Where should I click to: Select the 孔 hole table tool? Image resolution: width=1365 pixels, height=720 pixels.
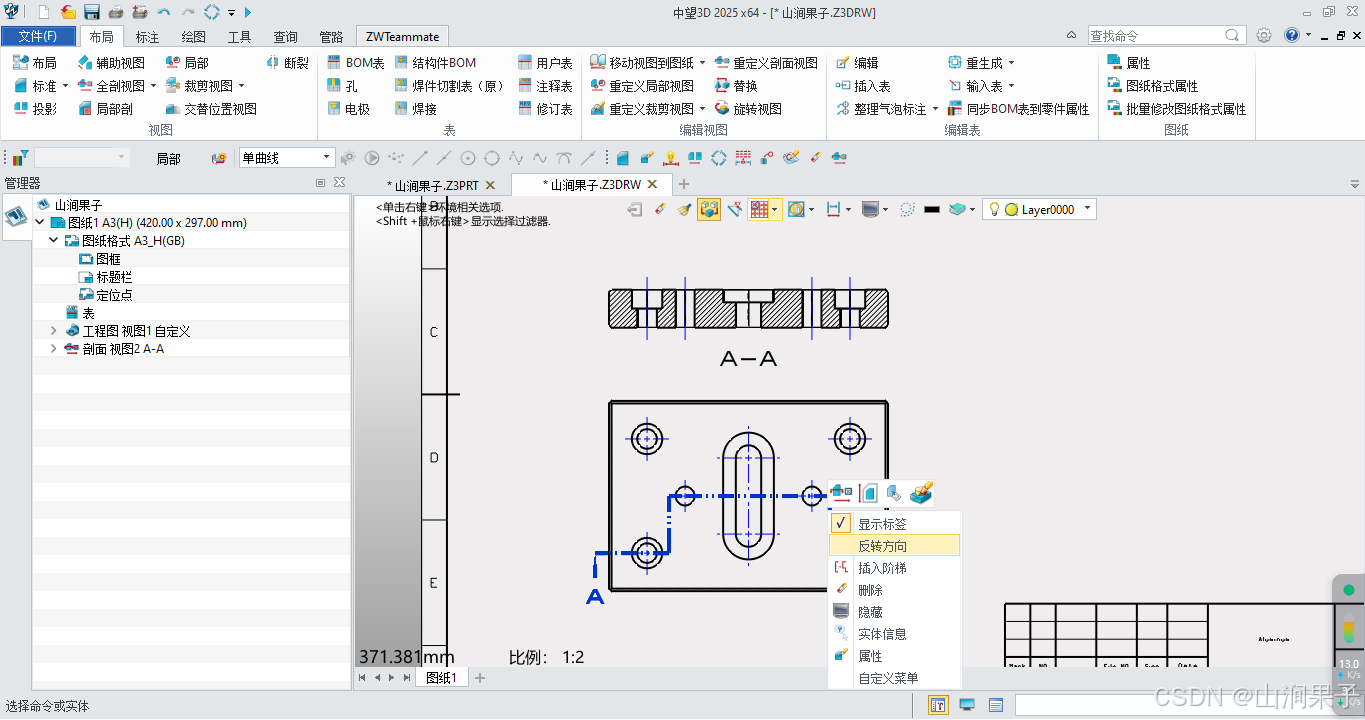pyautogui.click(x=343, y=86)
